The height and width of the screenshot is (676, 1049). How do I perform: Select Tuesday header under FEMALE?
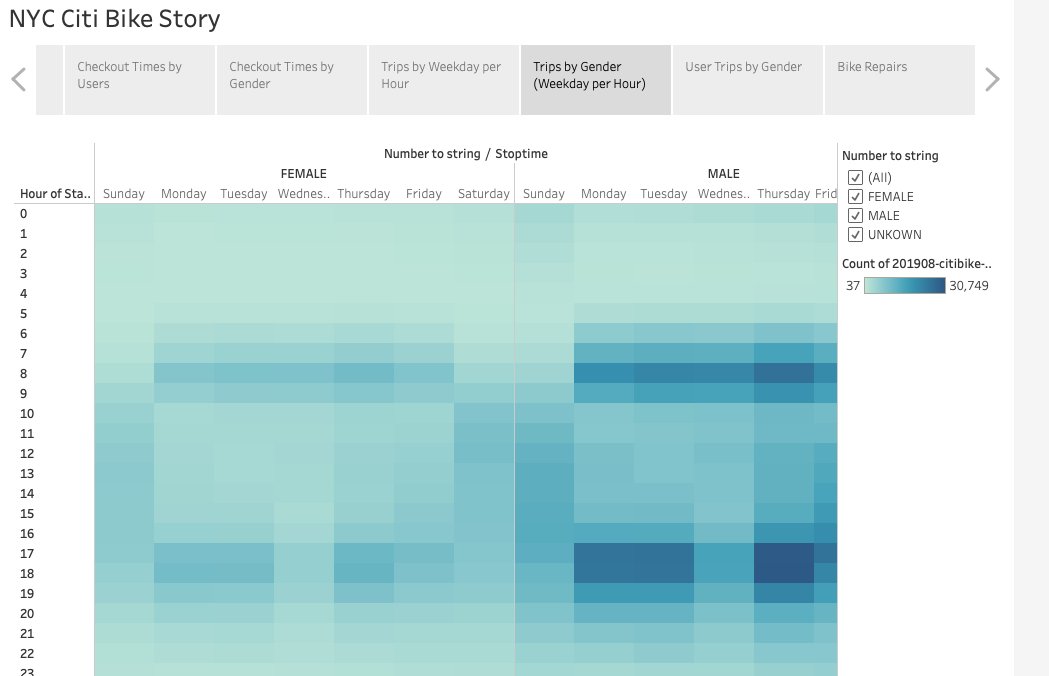[244, 194]
